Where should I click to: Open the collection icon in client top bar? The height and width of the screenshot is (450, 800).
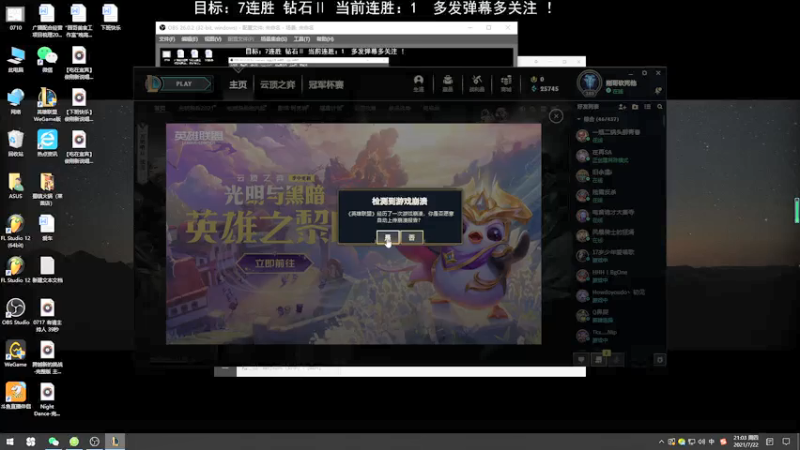pyautogui.click(x=447, y=83)
